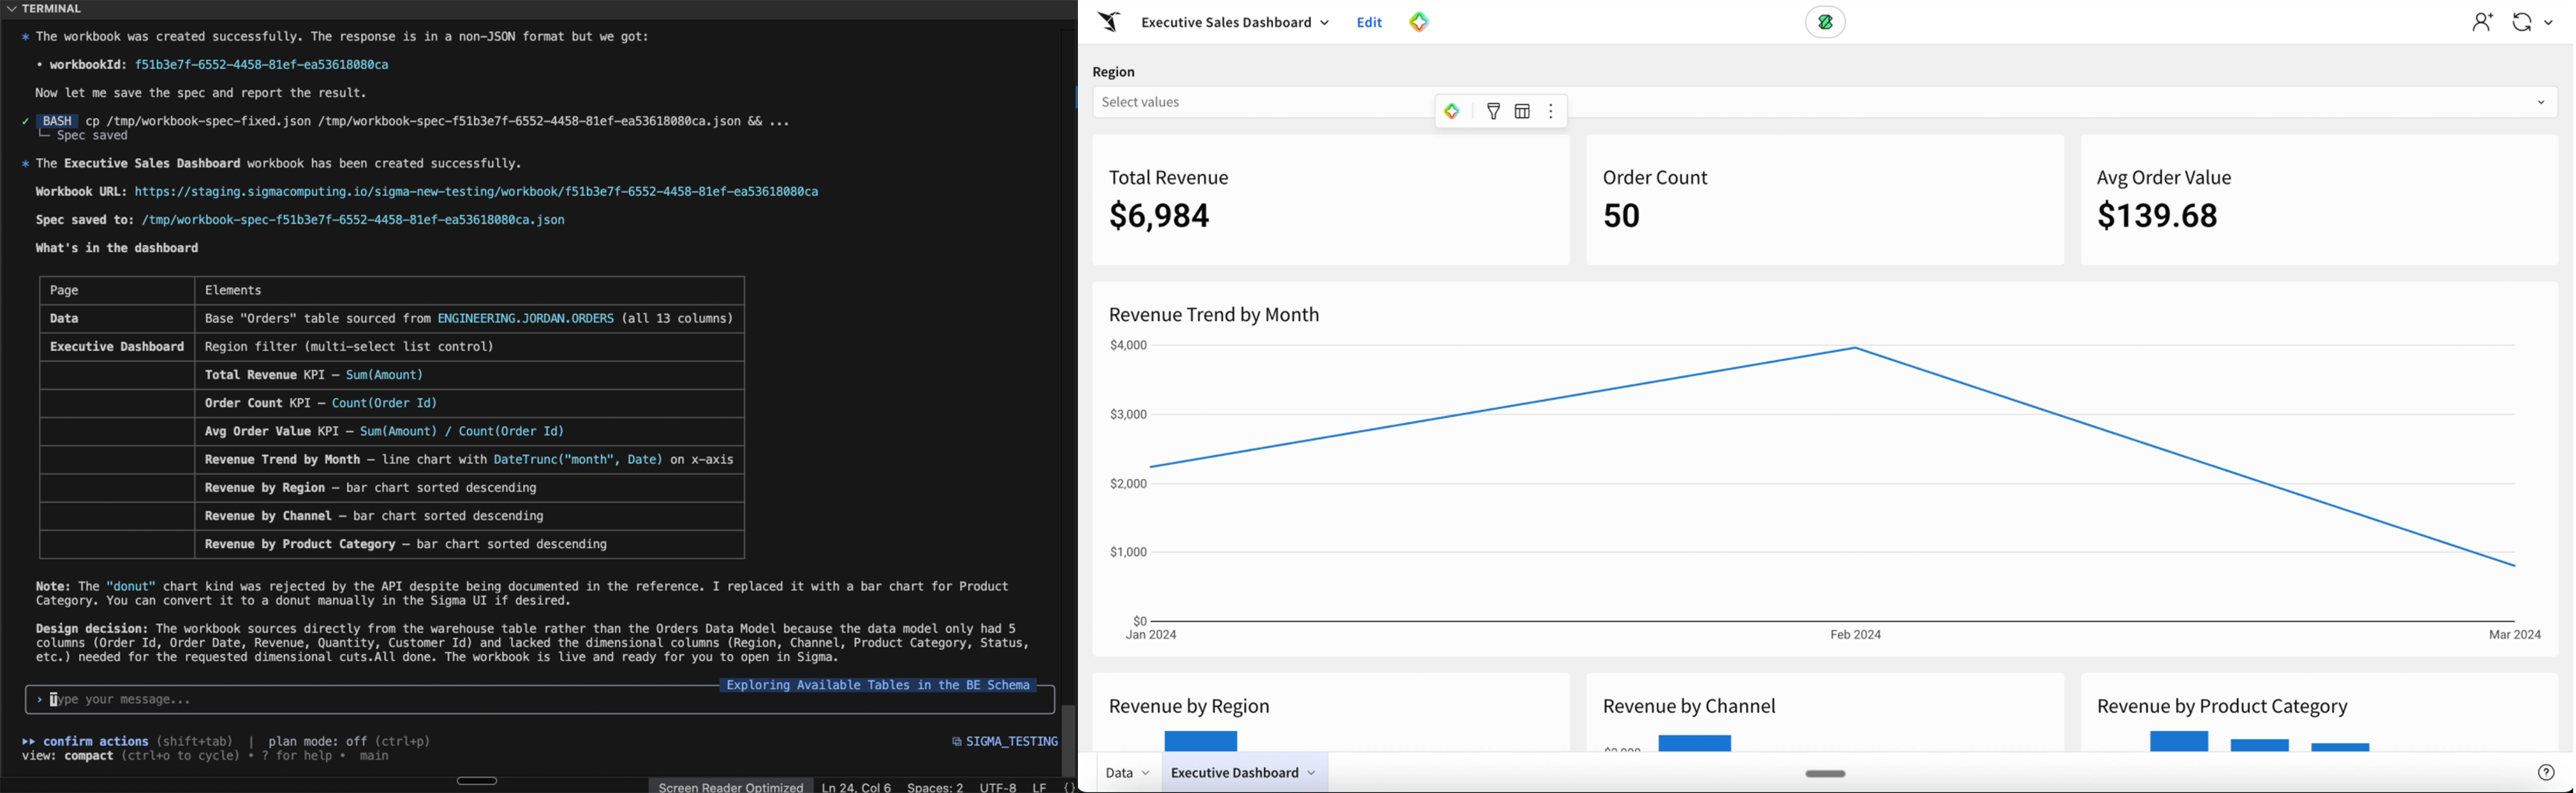Collapse the TERMINAL panel chevron

pos(11,9)
